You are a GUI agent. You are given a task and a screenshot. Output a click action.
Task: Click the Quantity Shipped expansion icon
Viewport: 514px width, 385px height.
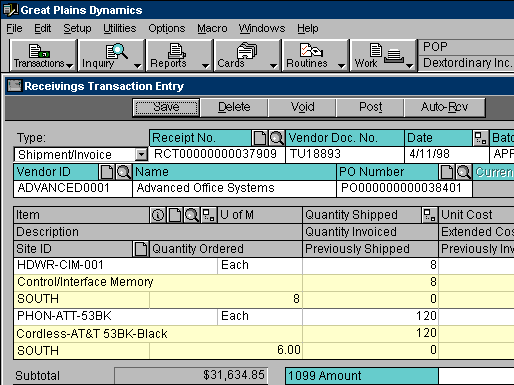pyautogui.click(x=429, y=215)
